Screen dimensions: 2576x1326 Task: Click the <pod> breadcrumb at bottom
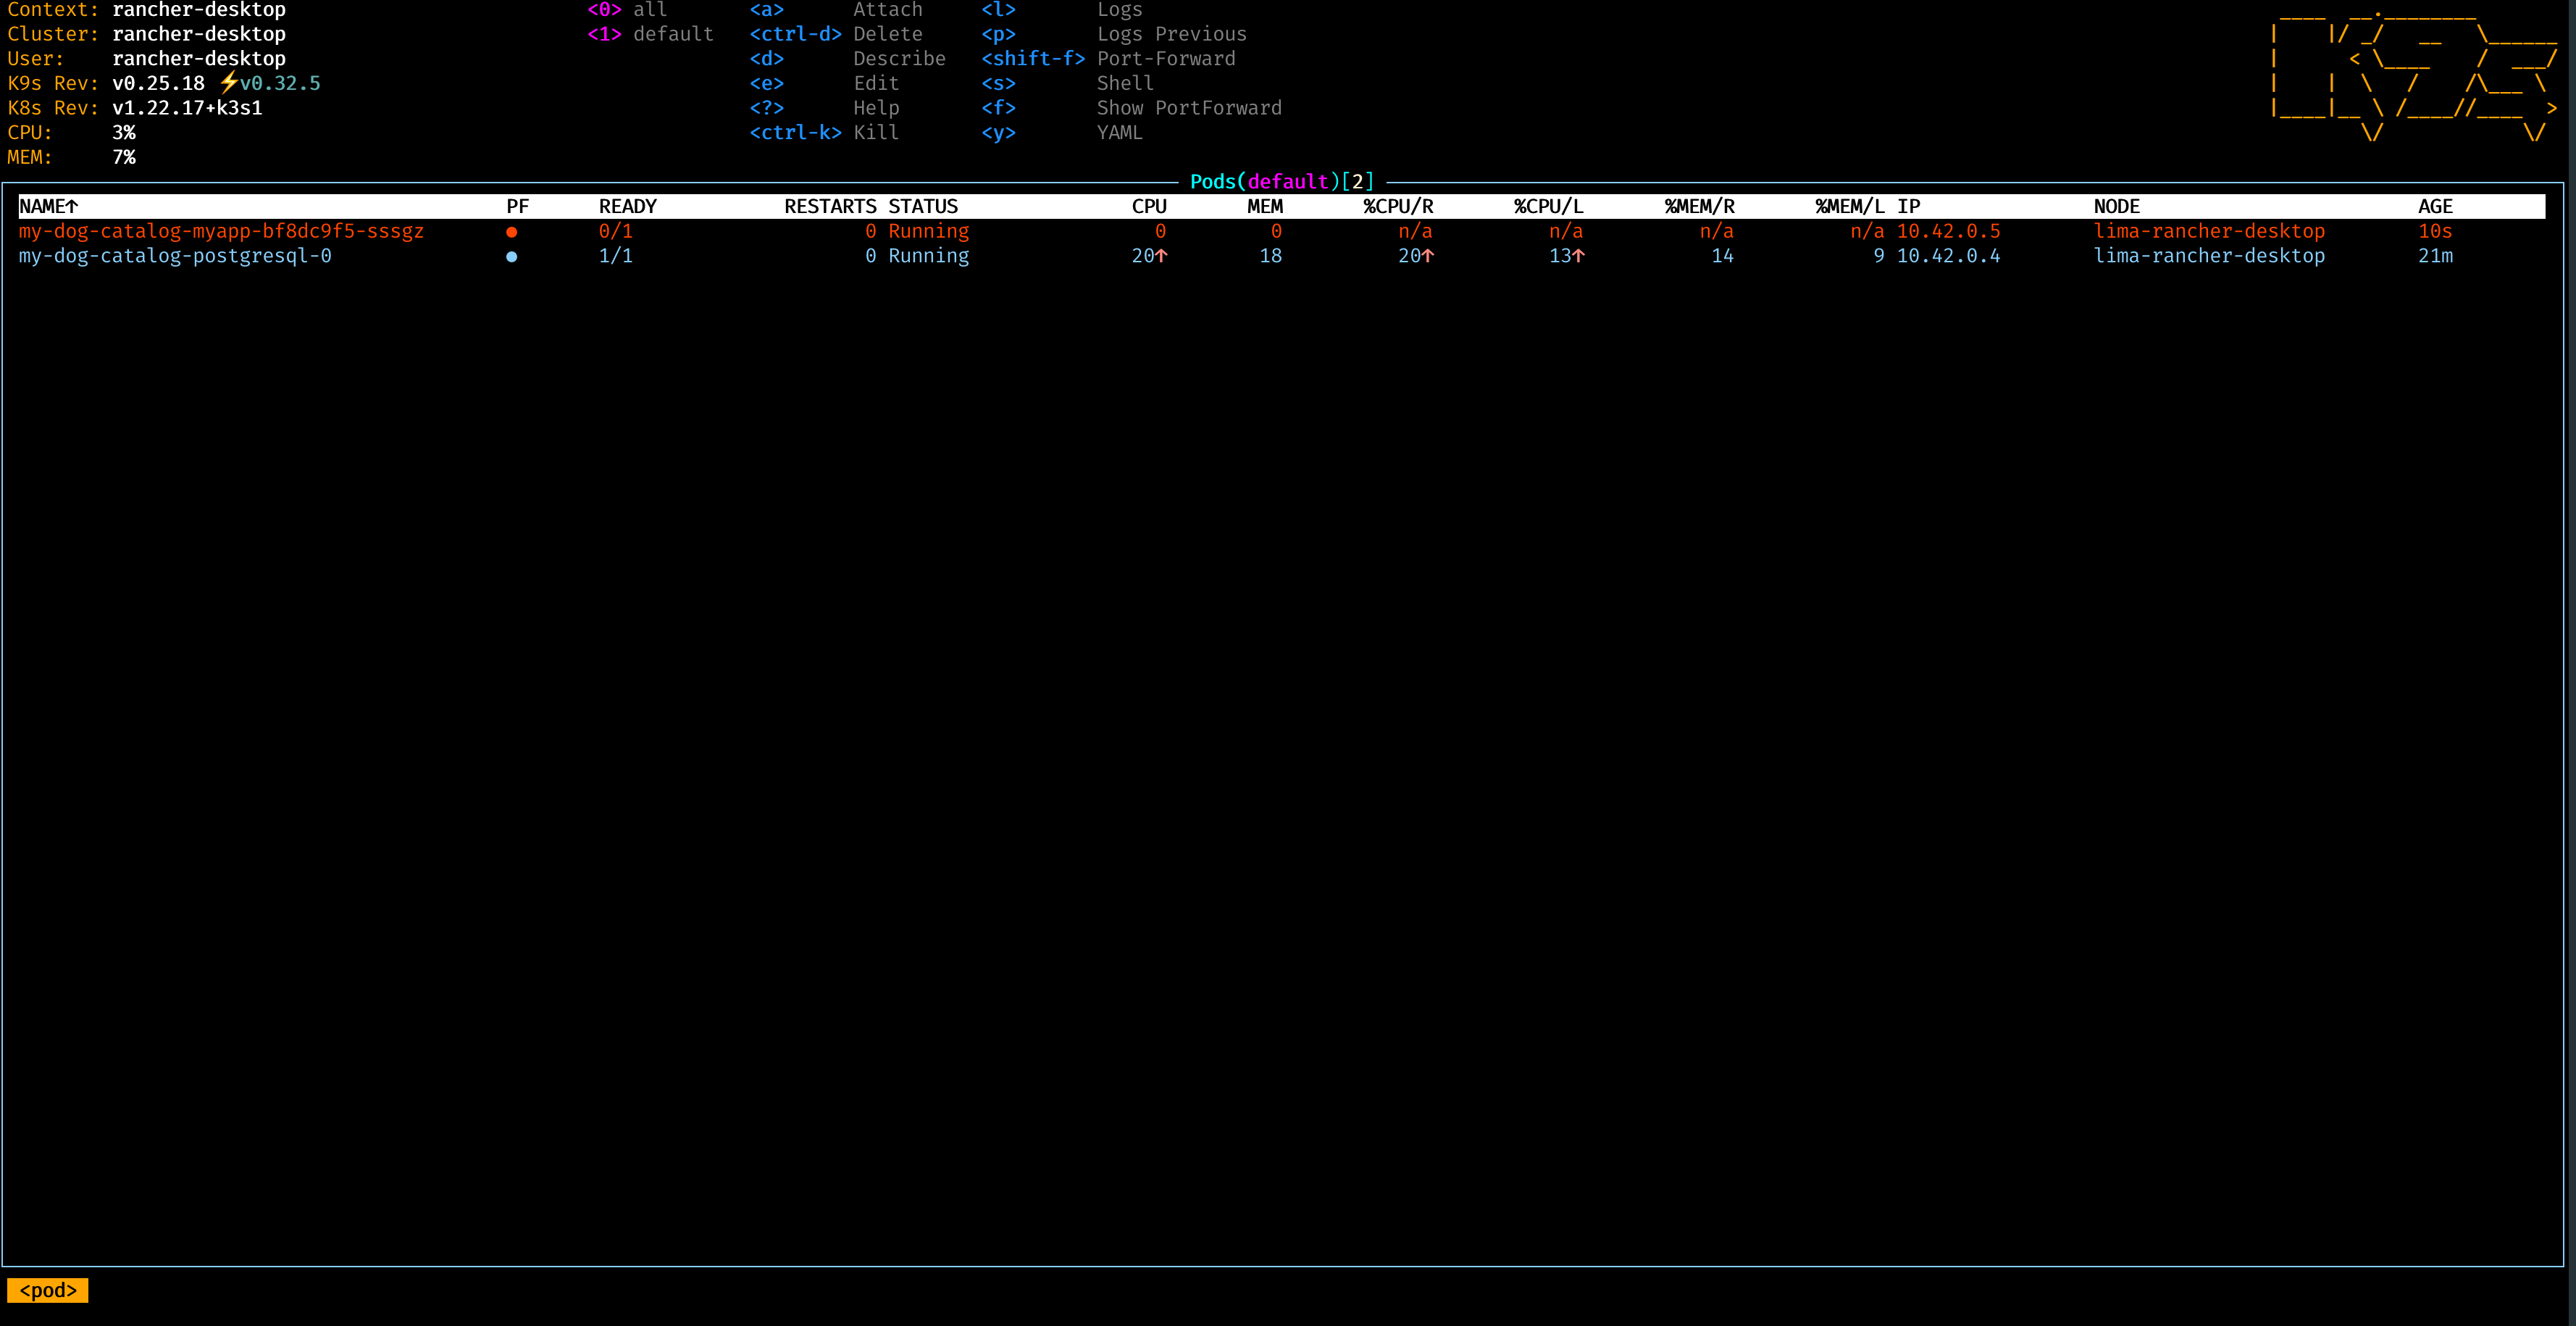click(47, 1290)
